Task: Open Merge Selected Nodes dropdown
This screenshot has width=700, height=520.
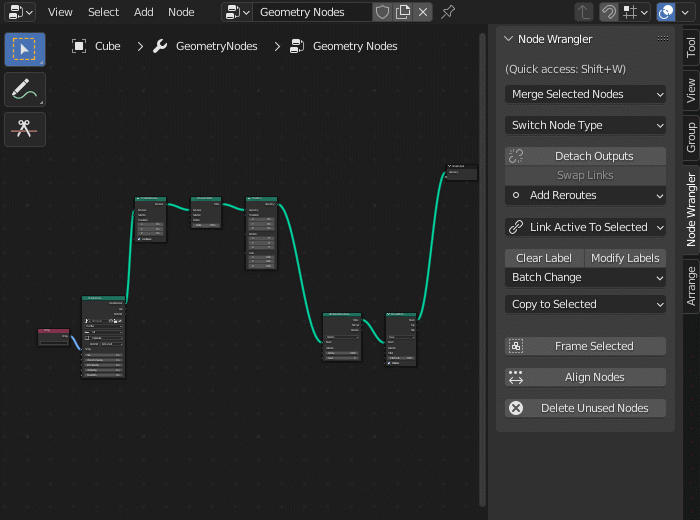Action: point(585,94)
